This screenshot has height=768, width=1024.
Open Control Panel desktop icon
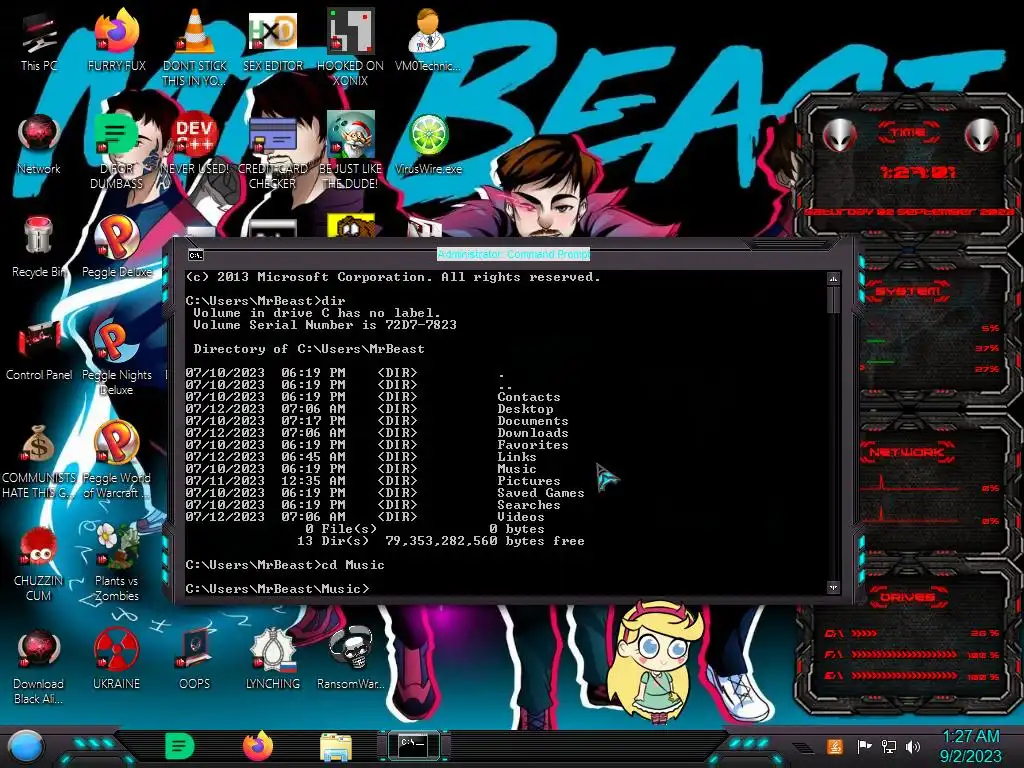click(x=39, y=351)
